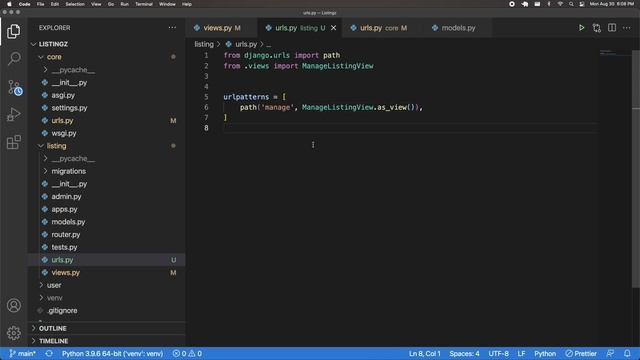
Task: Open the File menu
Action: tap(40, 4)
